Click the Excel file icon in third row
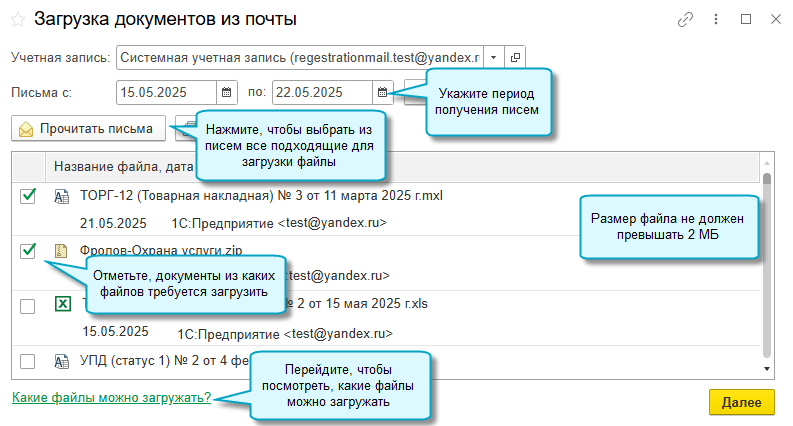This screenshot has width=793, height=426. 62,305
